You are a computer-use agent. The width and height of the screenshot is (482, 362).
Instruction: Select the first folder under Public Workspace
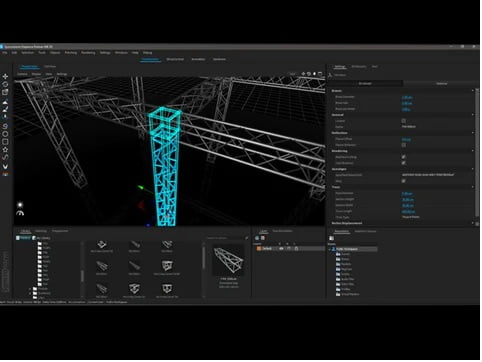coord(343,254)
